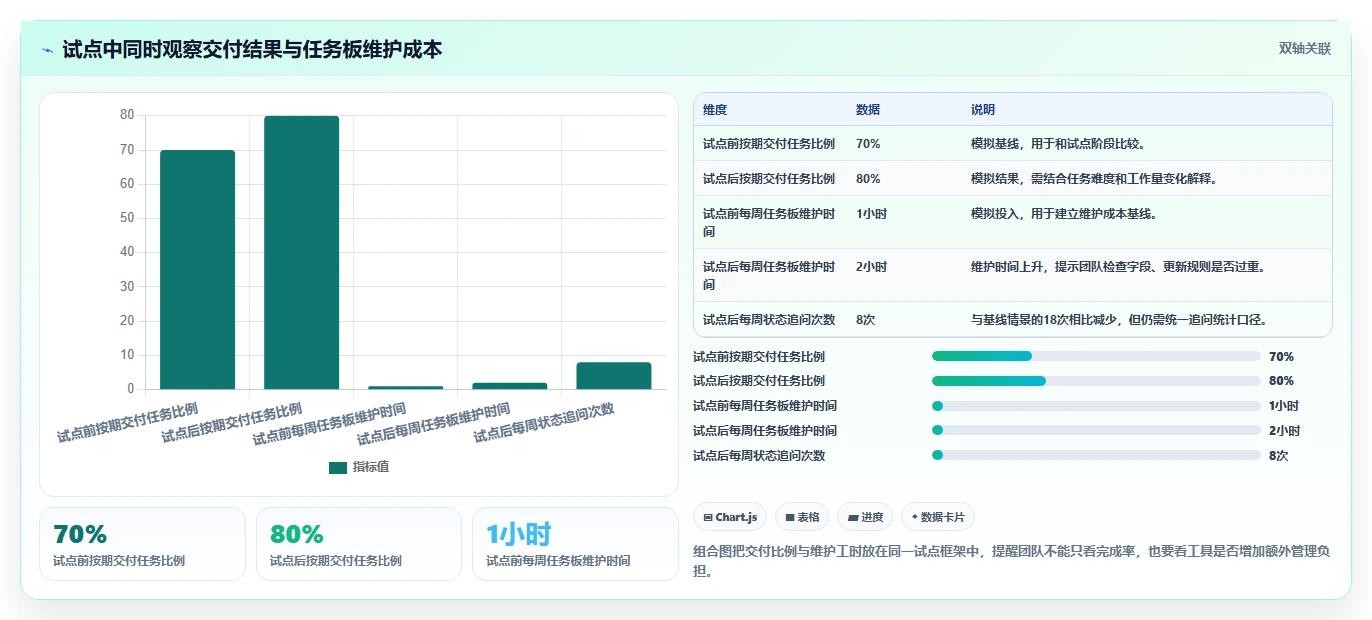Image resolution: width=1372 pixels, height=620 pixels.
Task: Click the 试点后每周任务板维护时间 bar in chart
Action: coord(510,386)
